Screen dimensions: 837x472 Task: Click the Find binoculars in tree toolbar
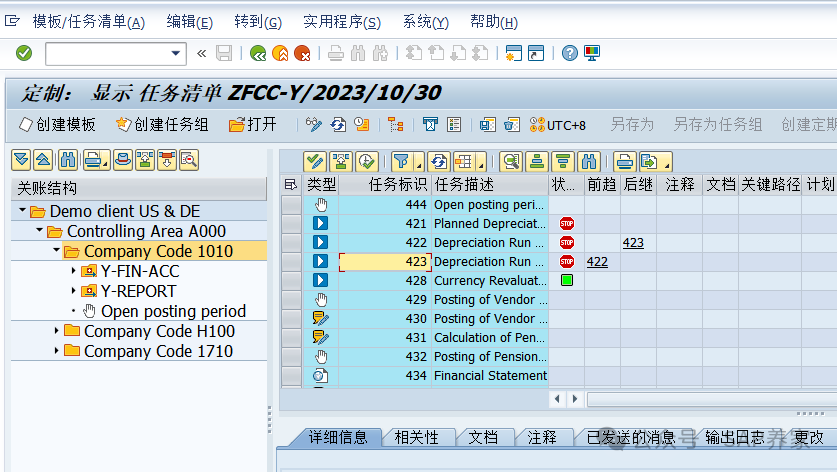[68, 160]
